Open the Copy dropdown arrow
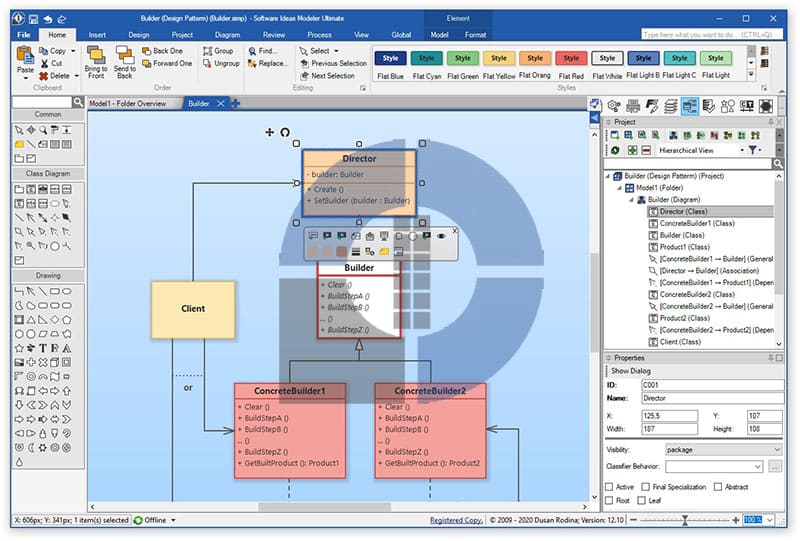 73,51
